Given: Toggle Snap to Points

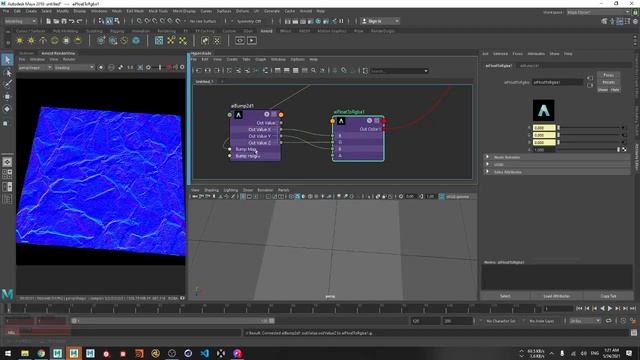Looking at the screenshot, I should pyautogui.click(x=155, y=21).
